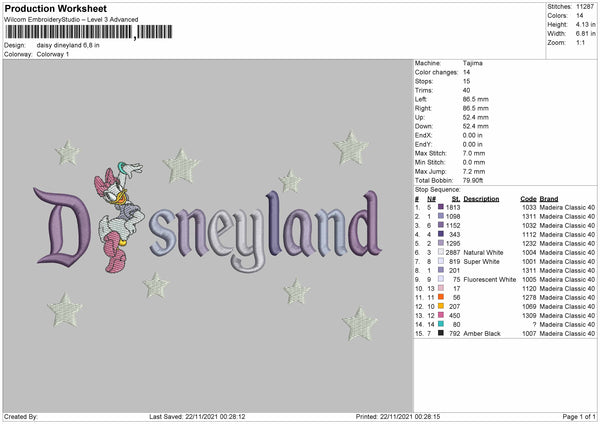The height and width of the screenshot is (424, 600).
Task: Click the "Created By:" footer label
Action: (21, 417)
